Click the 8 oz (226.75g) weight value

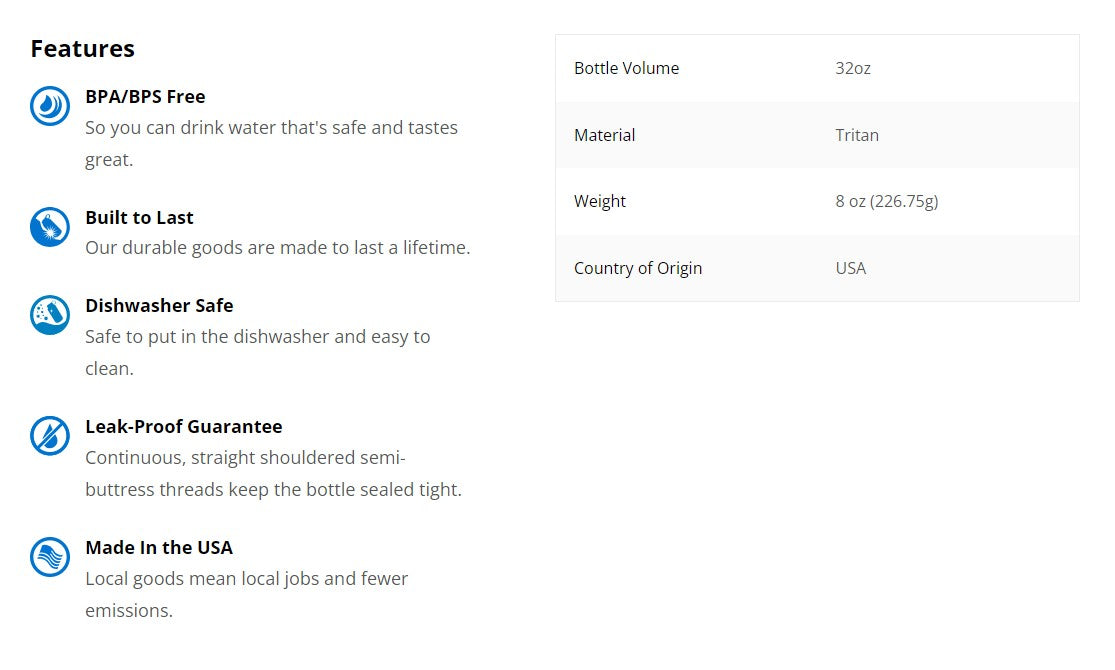pos(887,201)
